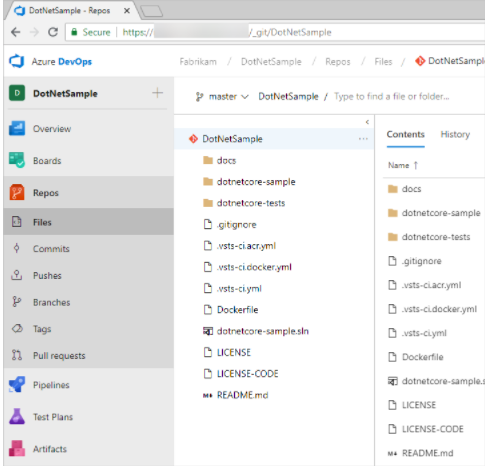Click Files in the top breadcrumb
This screenshot has height=466, width=485.
[x=383, y=62]
